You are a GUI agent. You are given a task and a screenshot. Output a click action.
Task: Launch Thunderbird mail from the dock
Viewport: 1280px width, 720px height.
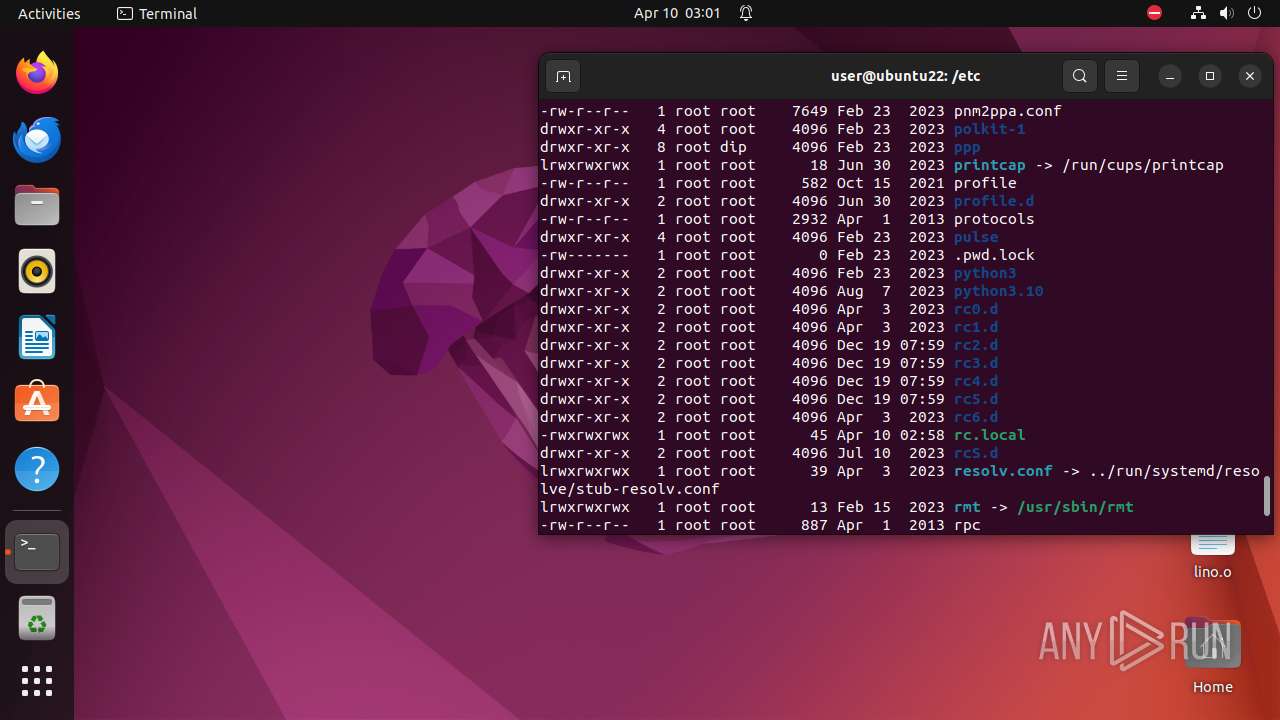pos(37,139)
